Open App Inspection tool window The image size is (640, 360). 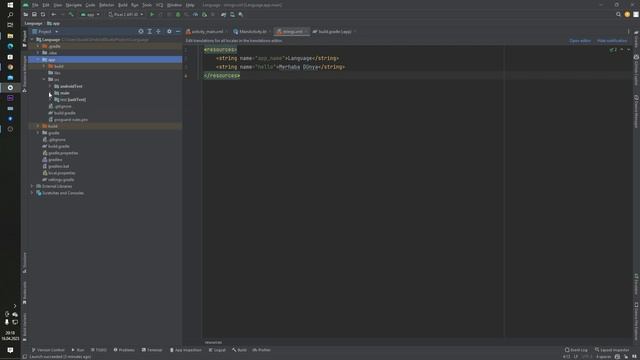[186, 350]
